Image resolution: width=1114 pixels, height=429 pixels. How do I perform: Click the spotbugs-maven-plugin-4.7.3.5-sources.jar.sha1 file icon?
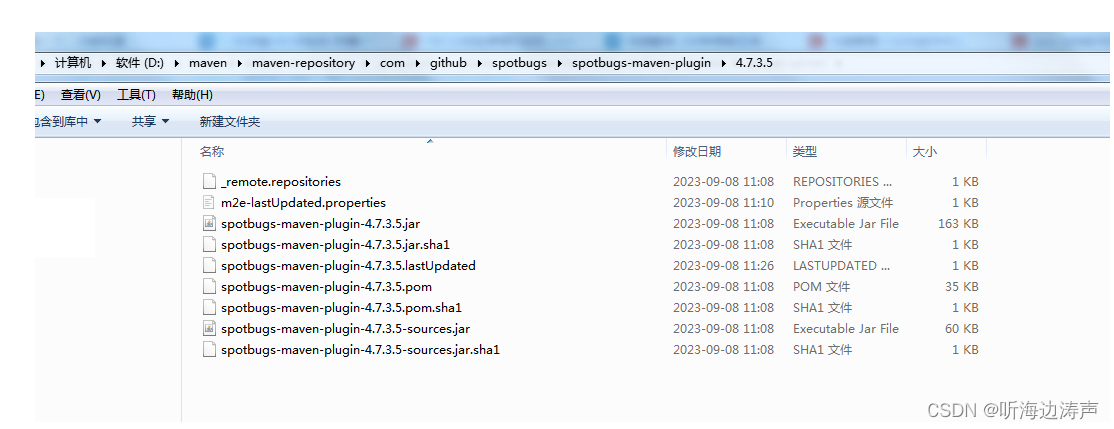[209, 349]
